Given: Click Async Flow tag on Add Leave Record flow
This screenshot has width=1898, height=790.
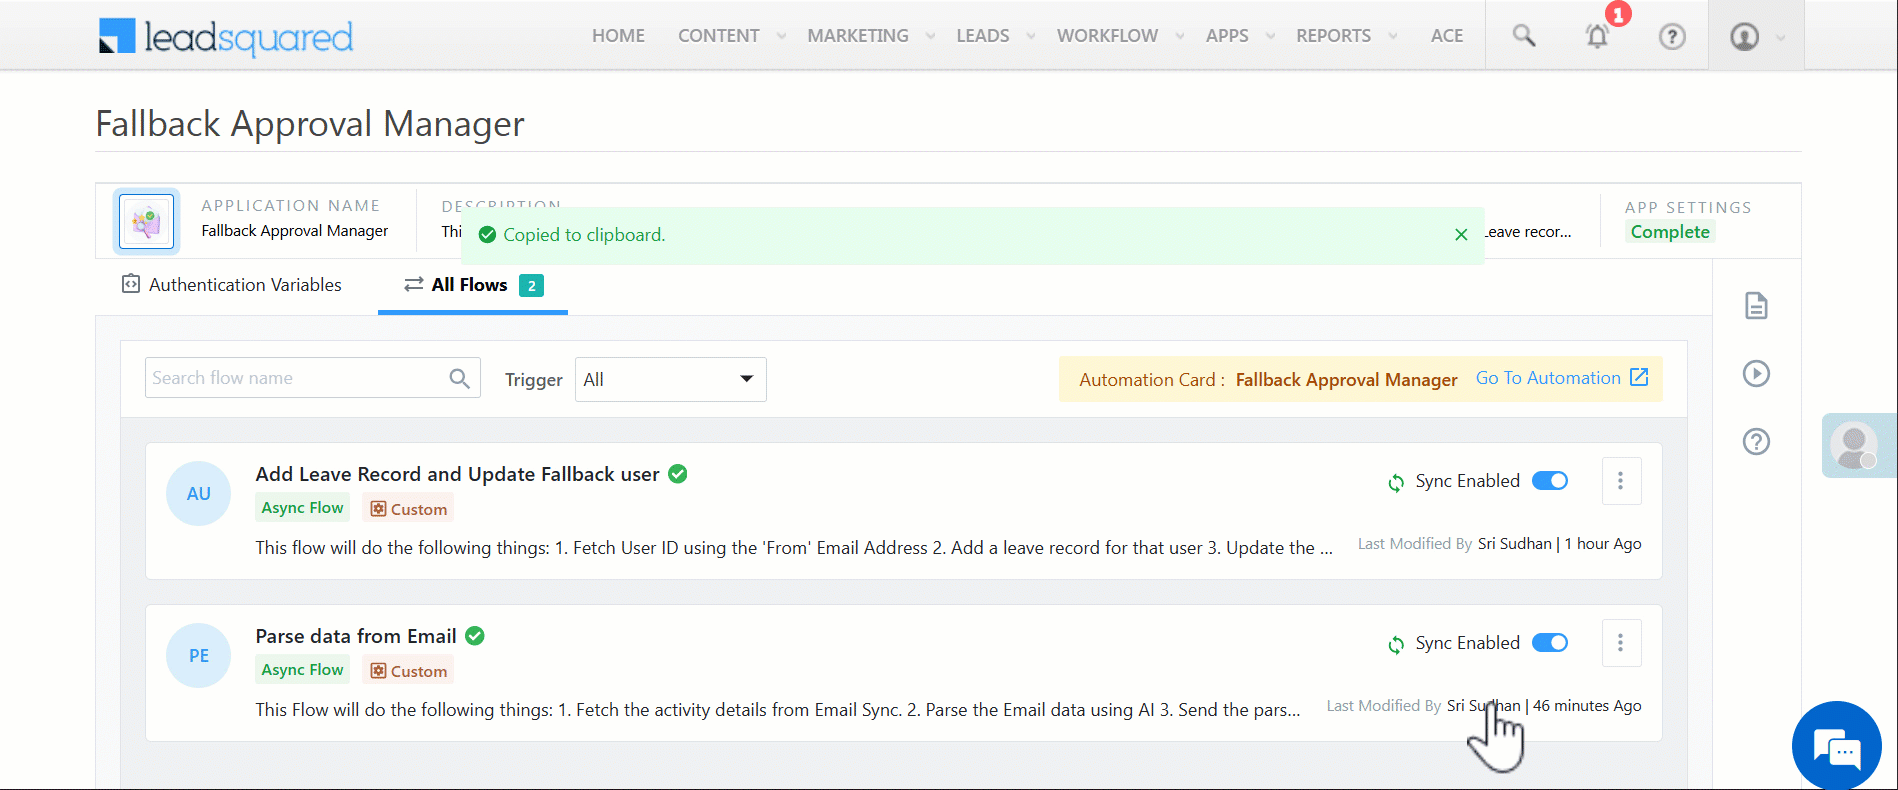Looking at the screenshot, I should (302, 508).
